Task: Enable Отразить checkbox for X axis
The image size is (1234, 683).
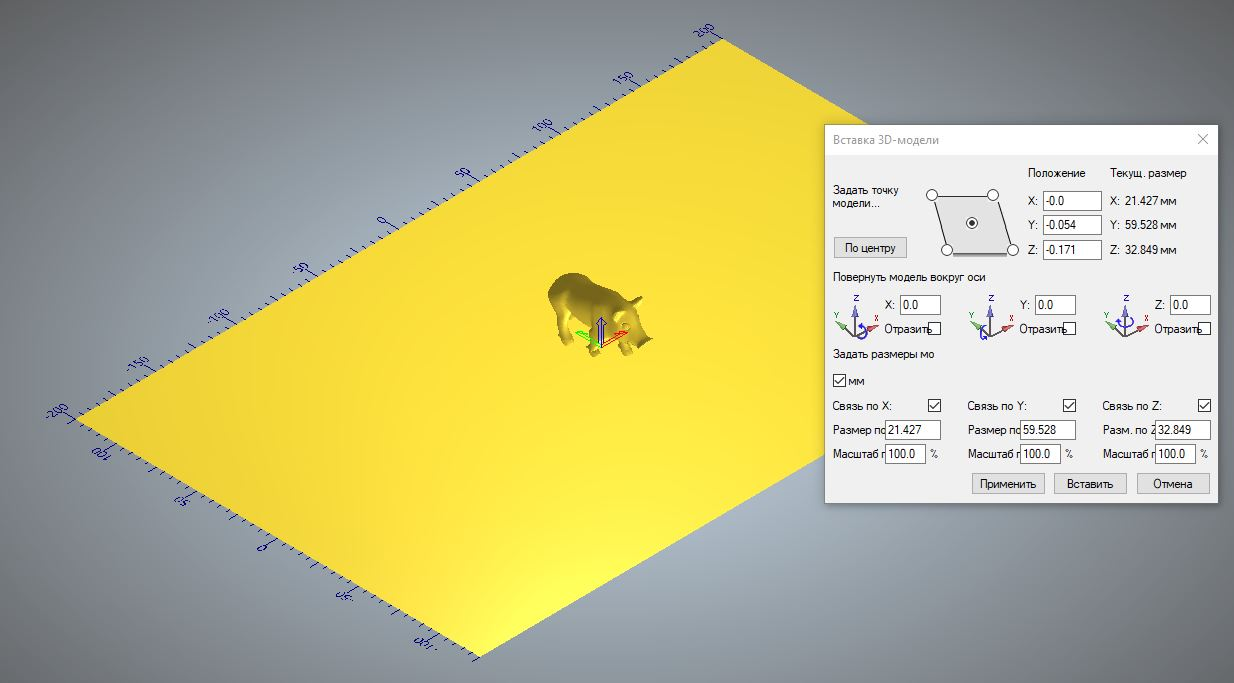Action: (934, 329)
